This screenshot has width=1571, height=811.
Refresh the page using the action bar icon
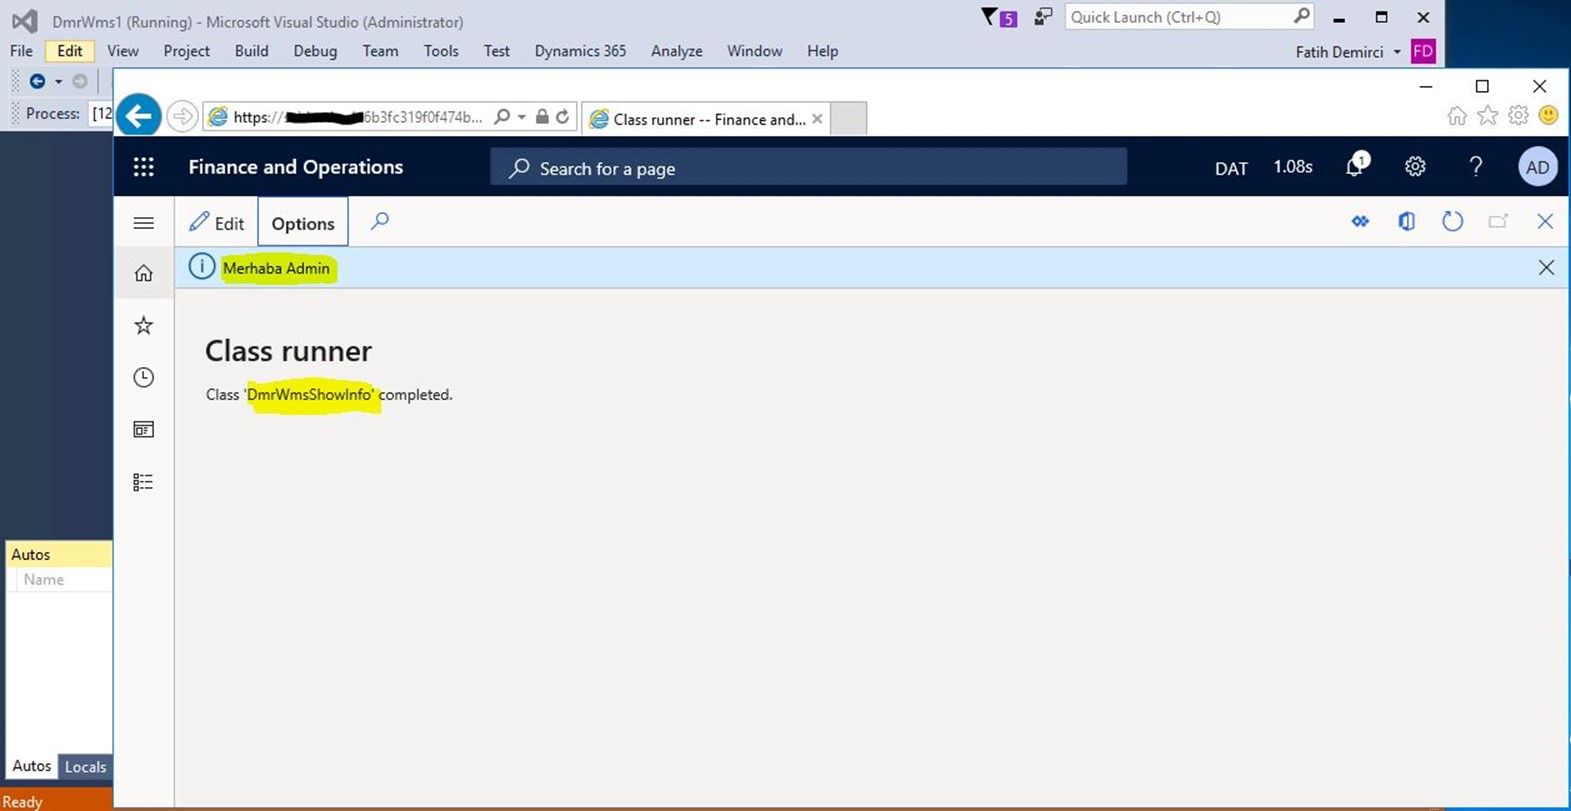pos(1452,222)
